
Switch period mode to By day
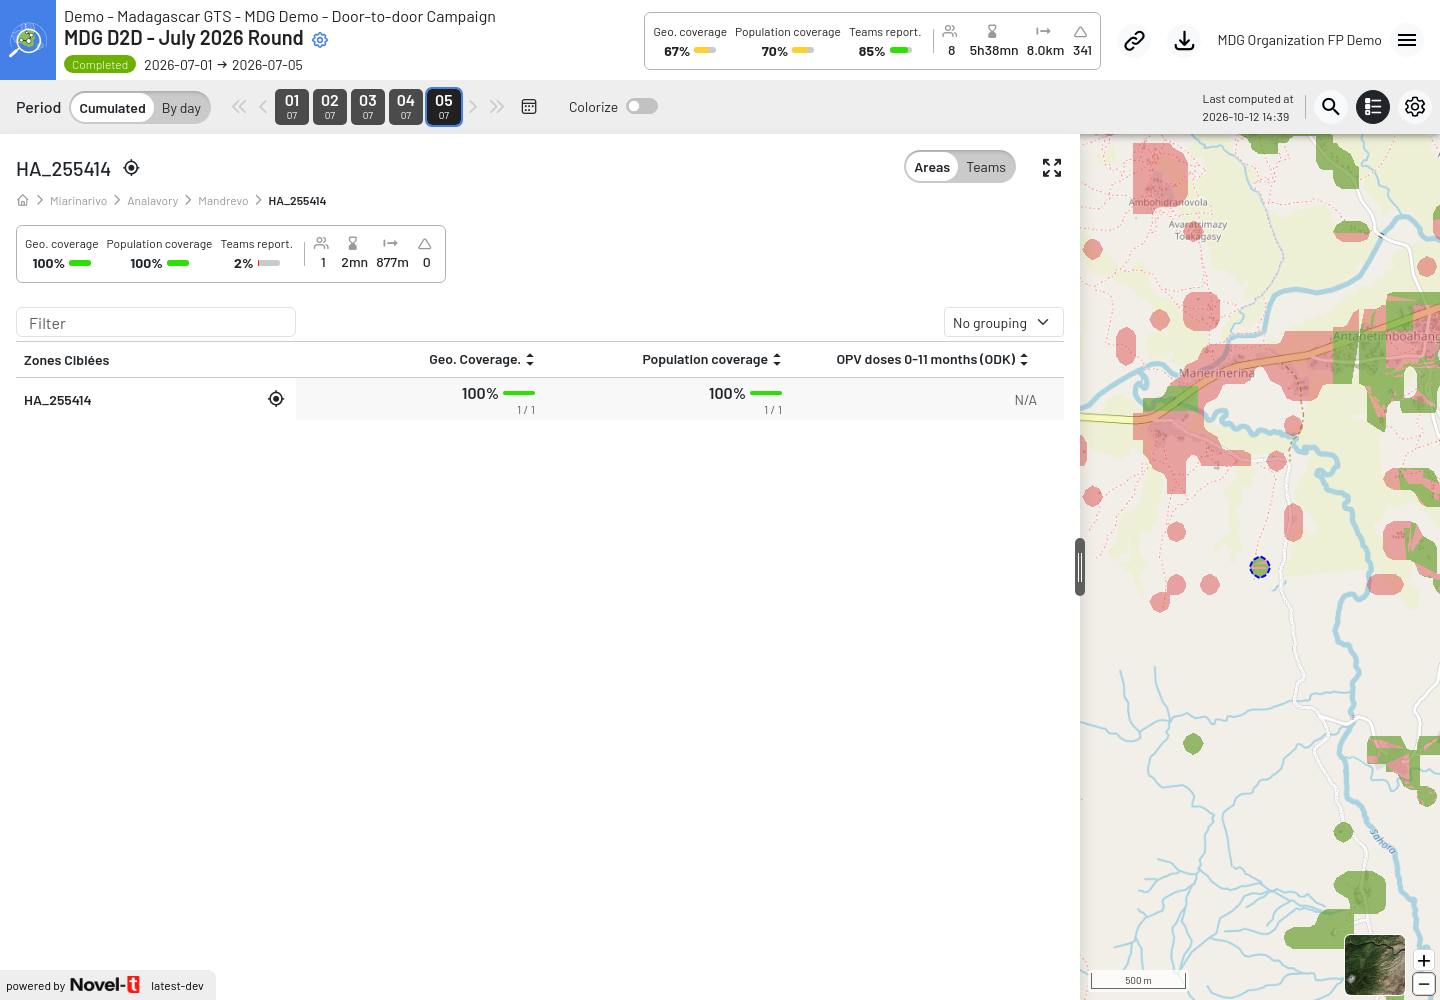(x=181, y=108)
